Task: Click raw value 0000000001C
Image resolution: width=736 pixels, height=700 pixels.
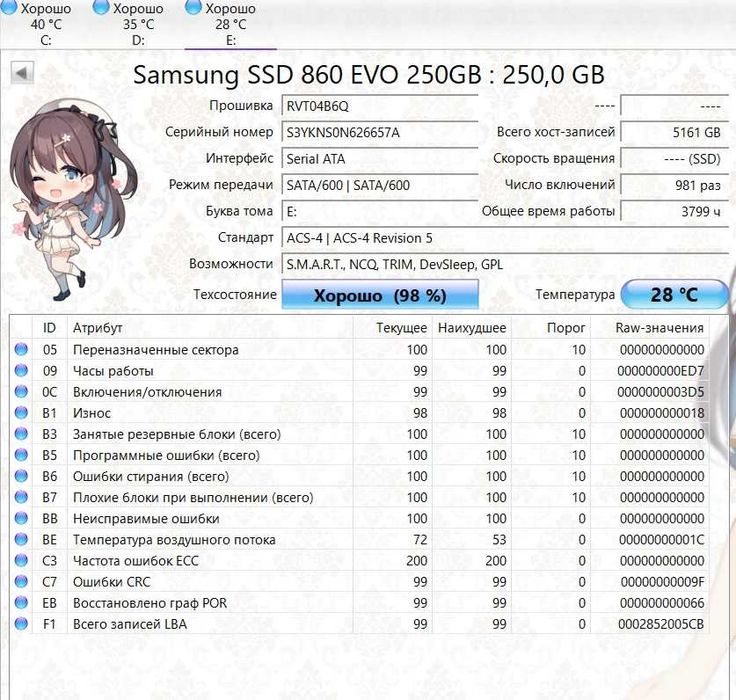Action: (x=661, y=540)
